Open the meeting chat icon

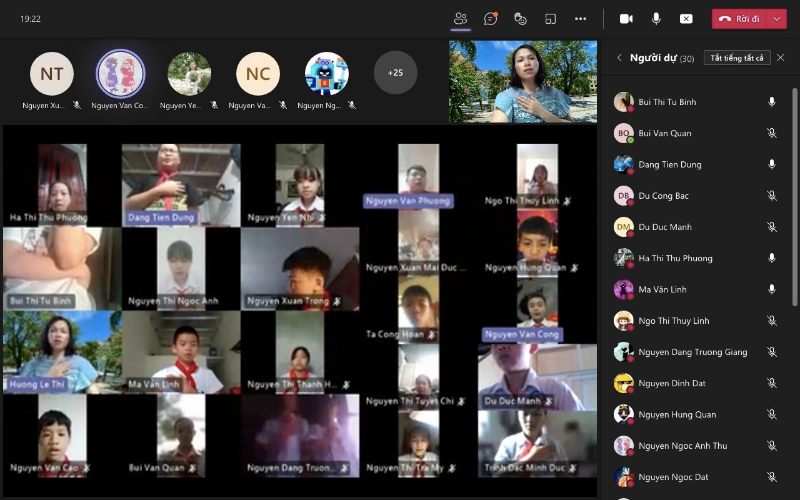(490, 18)
